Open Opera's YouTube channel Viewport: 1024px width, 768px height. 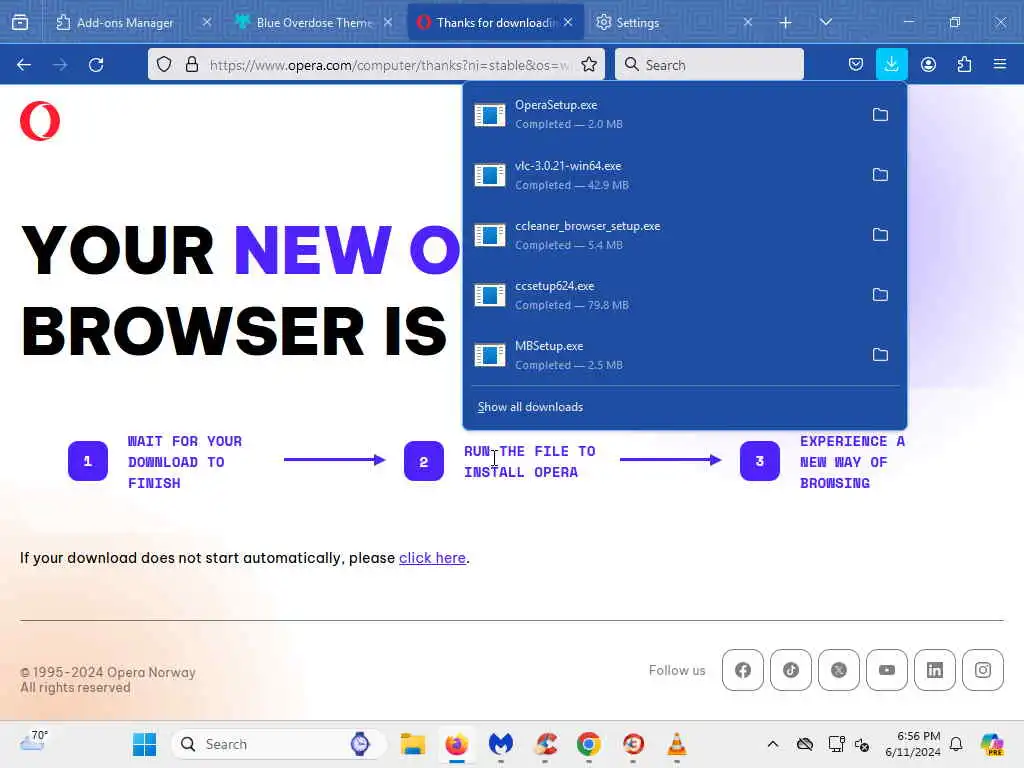pyautogui.click(x=887, y=670)
